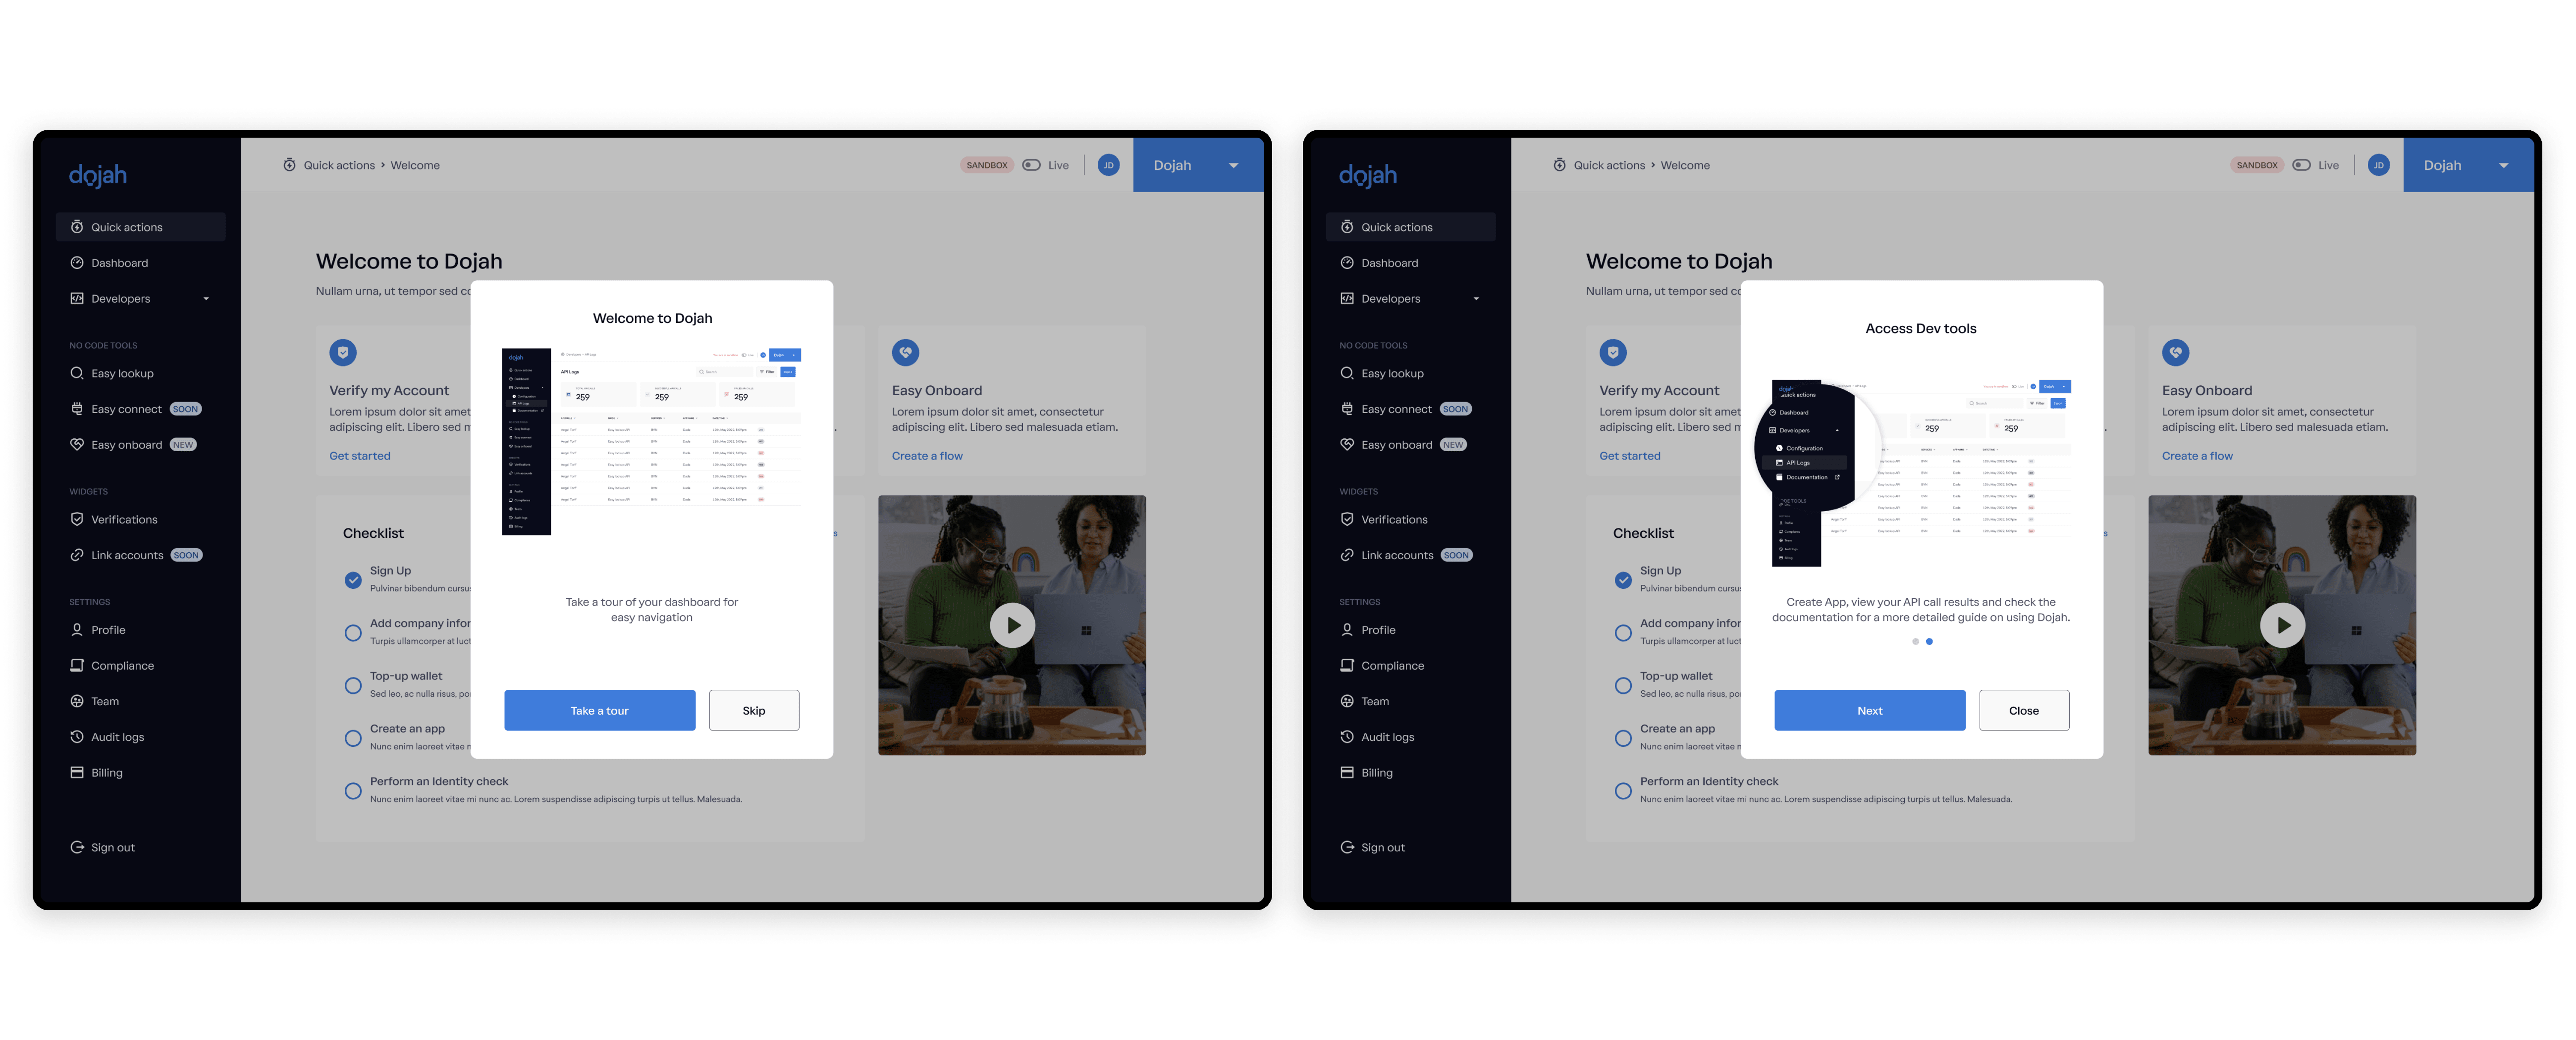Check Perform an Identity check, right screen
The image size is (2576, 1040).
1623,791
